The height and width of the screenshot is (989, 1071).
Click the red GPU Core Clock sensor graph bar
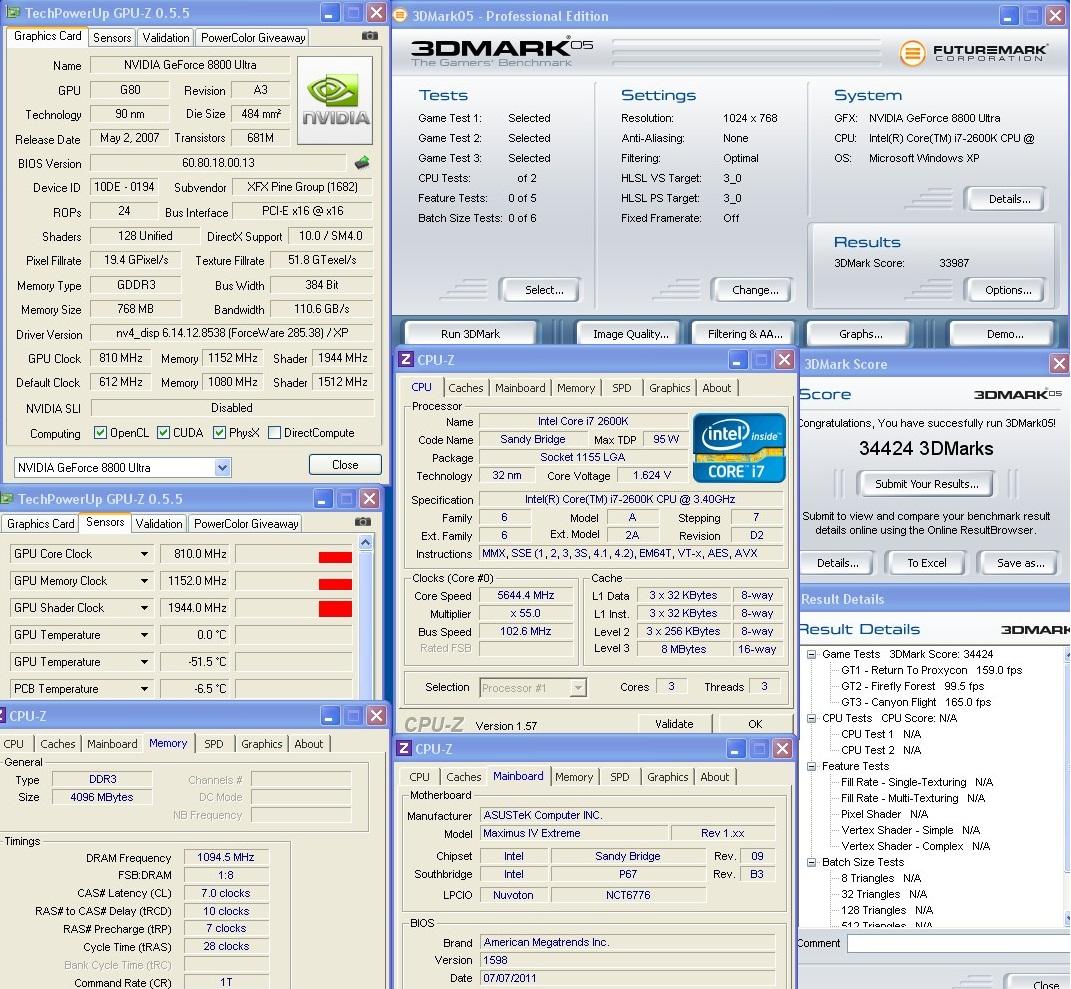335,557
